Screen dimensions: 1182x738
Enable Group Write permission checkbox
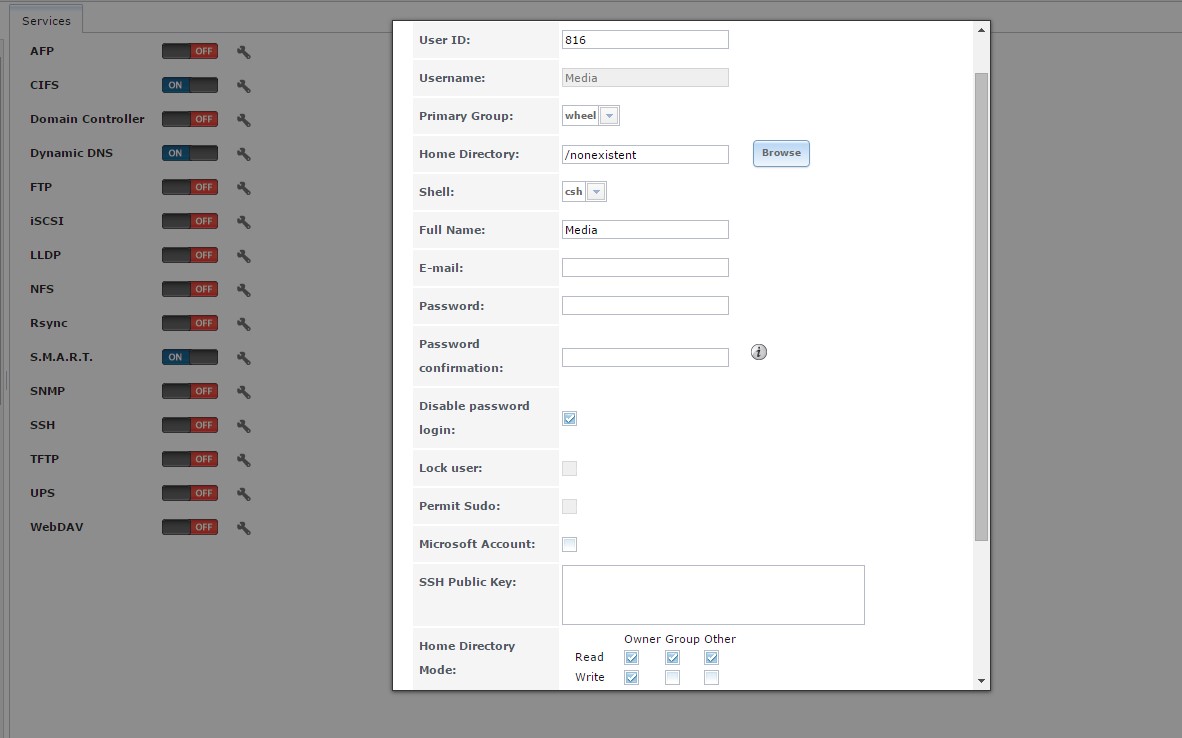pyautogui.click(x=672, y=678)
